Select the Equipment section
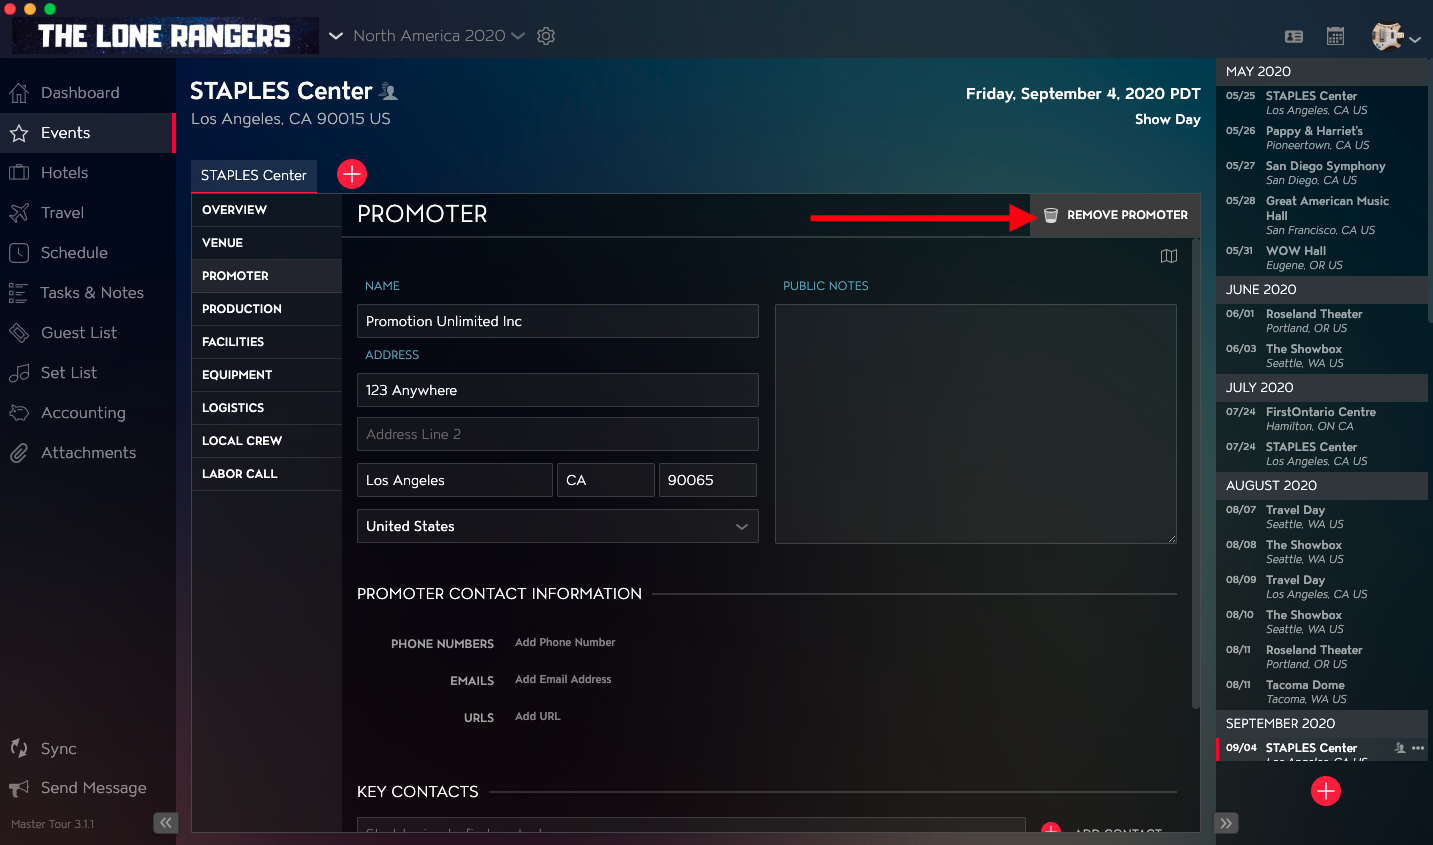The width and height of the screenshot is (1433, 845). tap(266, 375)
